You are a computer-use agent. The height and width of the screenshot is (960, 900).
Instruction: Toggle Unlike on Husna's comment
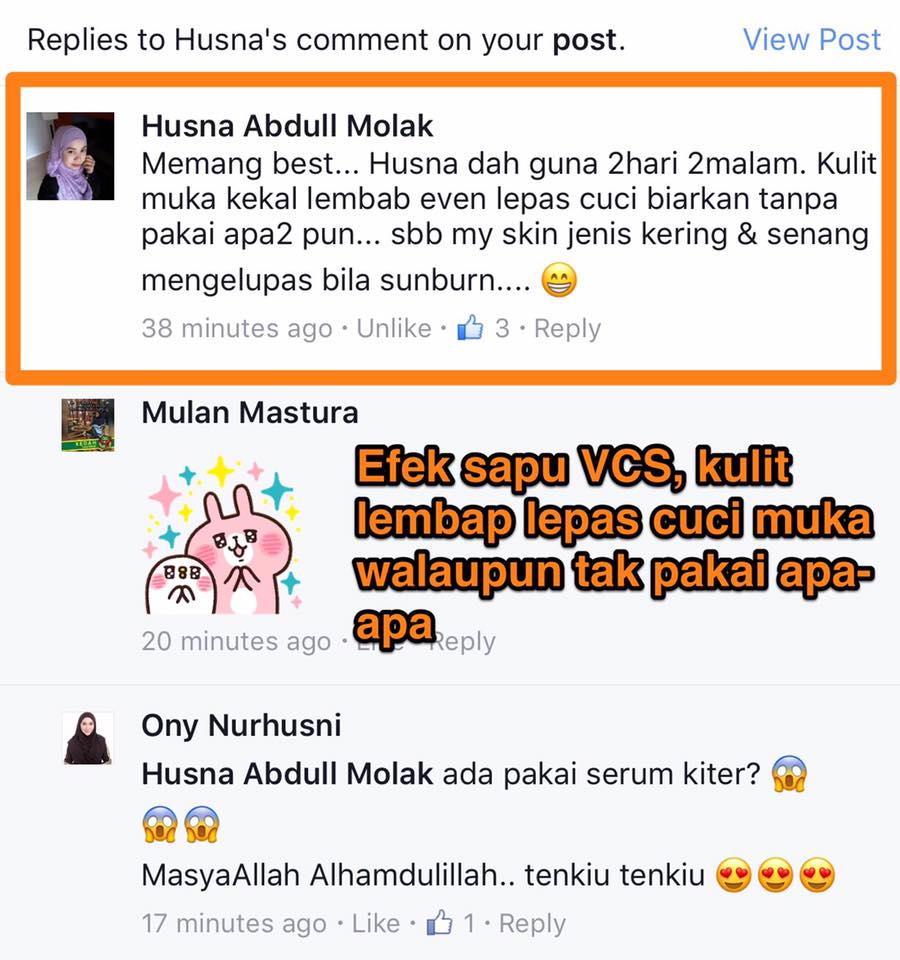[x=394, y=328]
